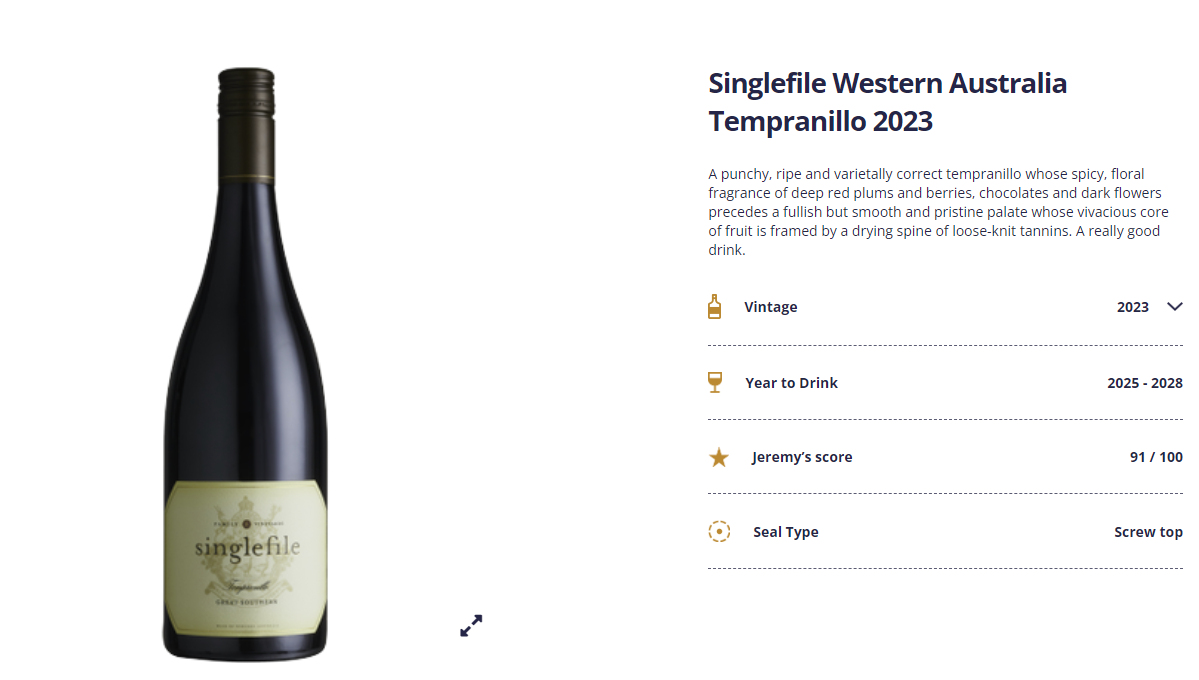1199x680 pixels.
Task: Click the expand image arrows icon
Action: click(471, 626)
